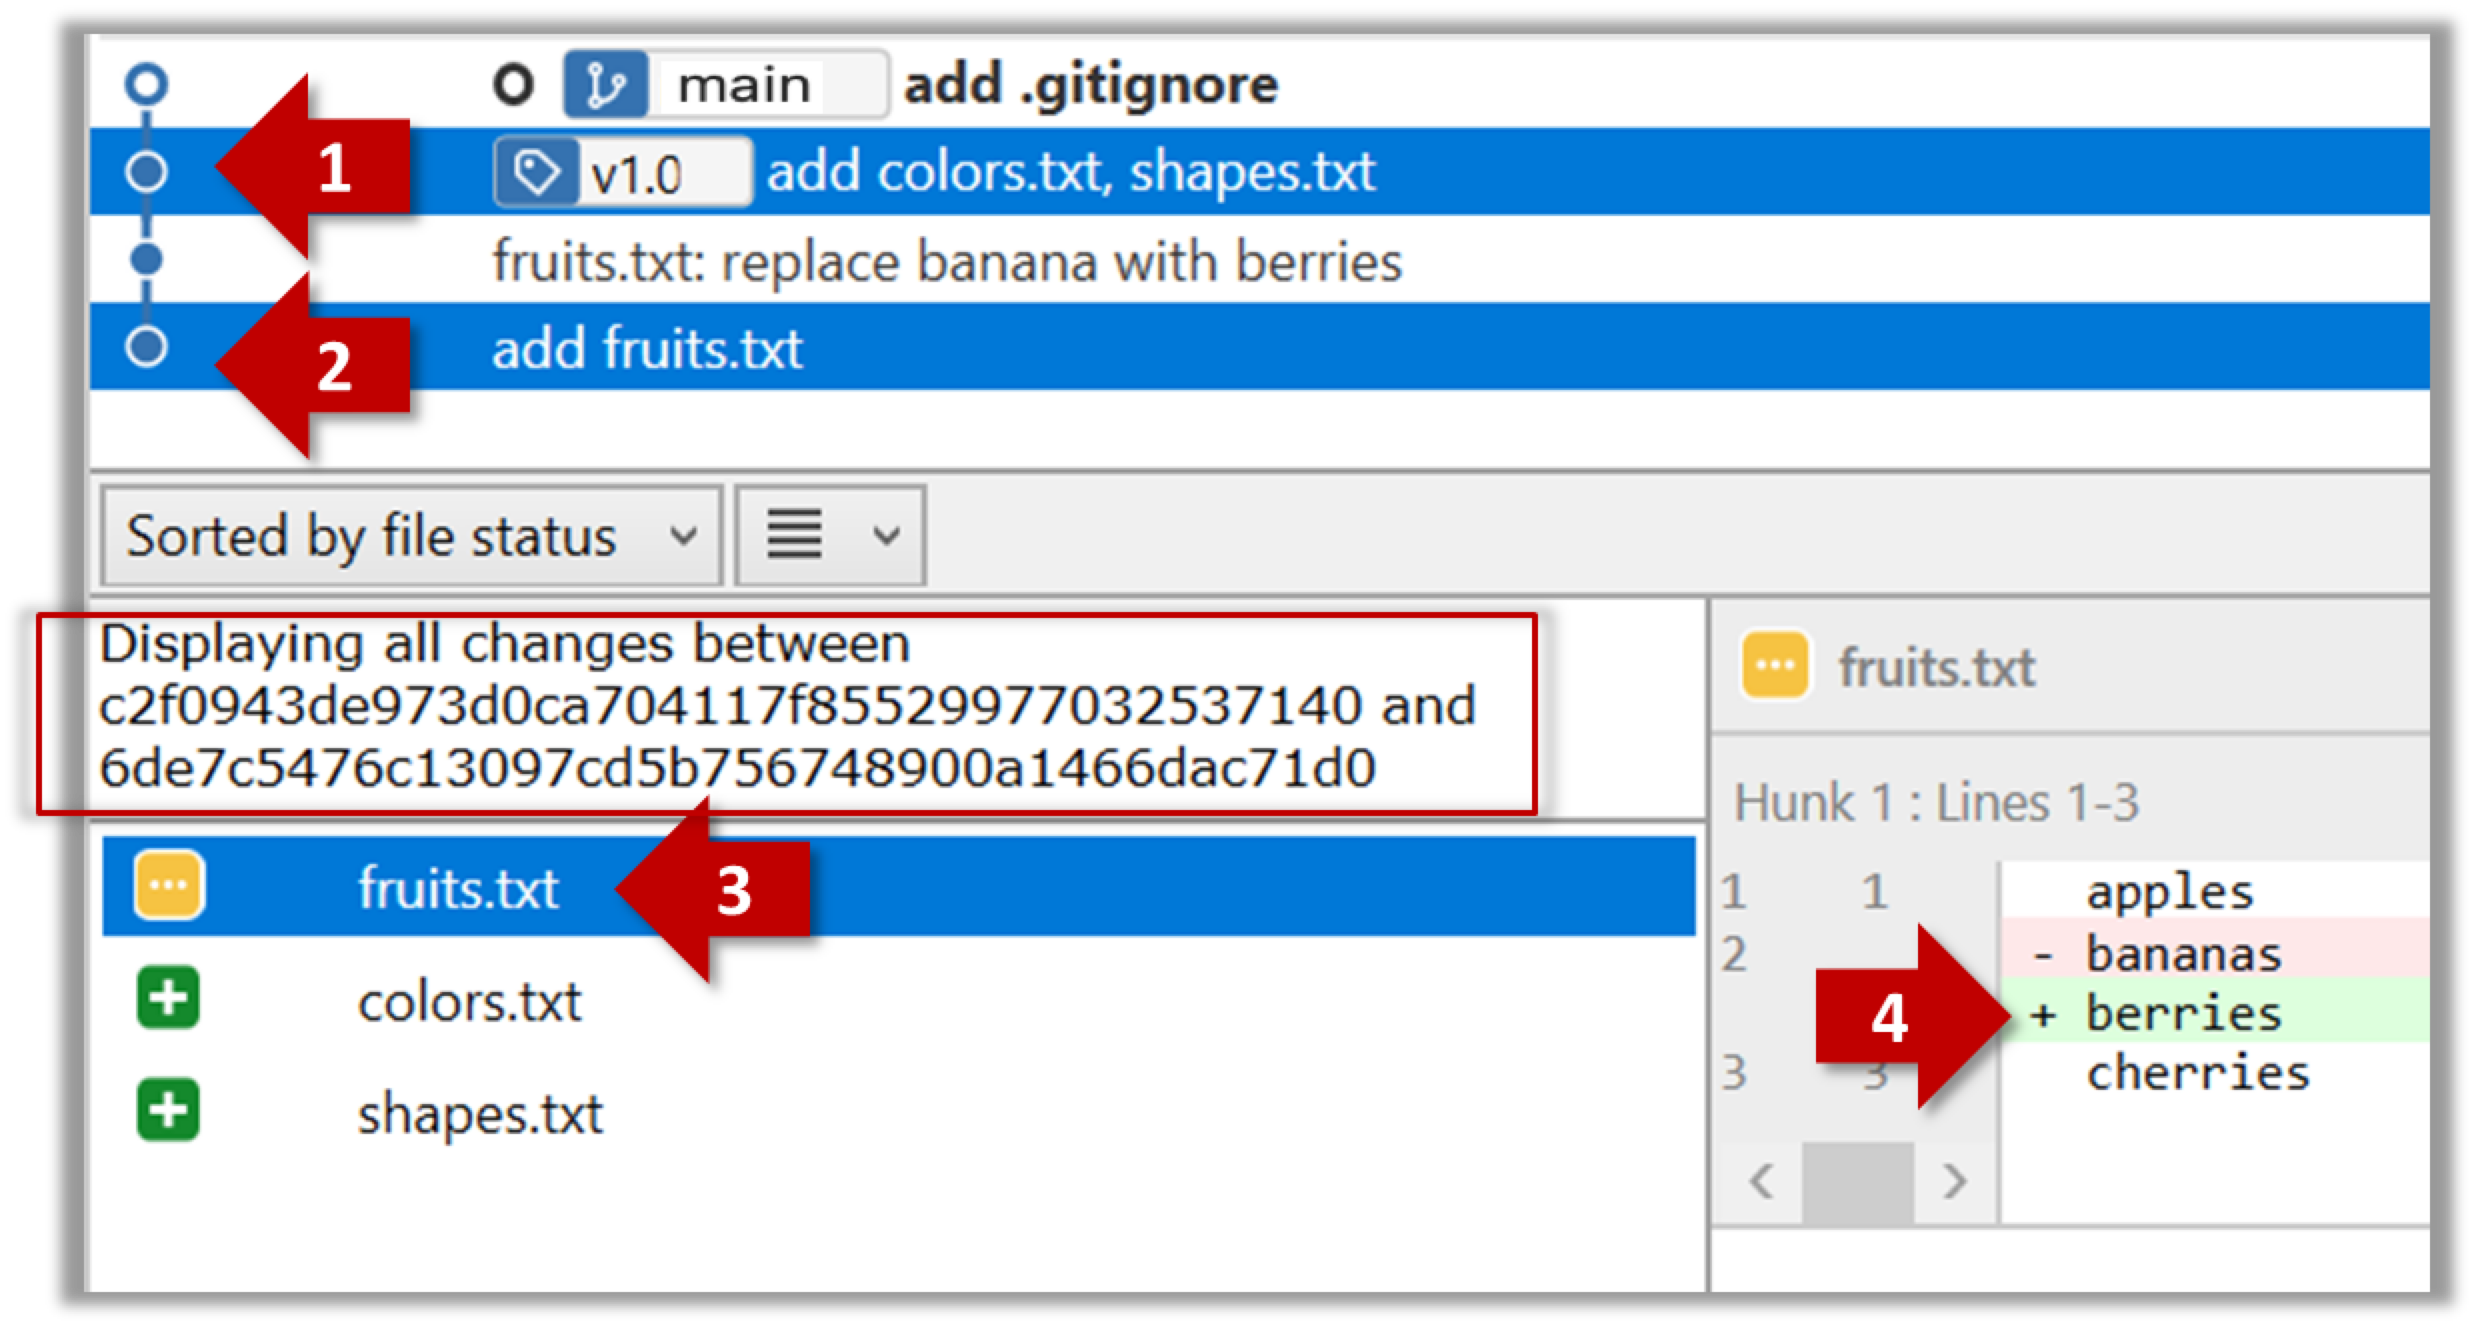Click the right scroll arrow in diff pane

(1954, 1182)
